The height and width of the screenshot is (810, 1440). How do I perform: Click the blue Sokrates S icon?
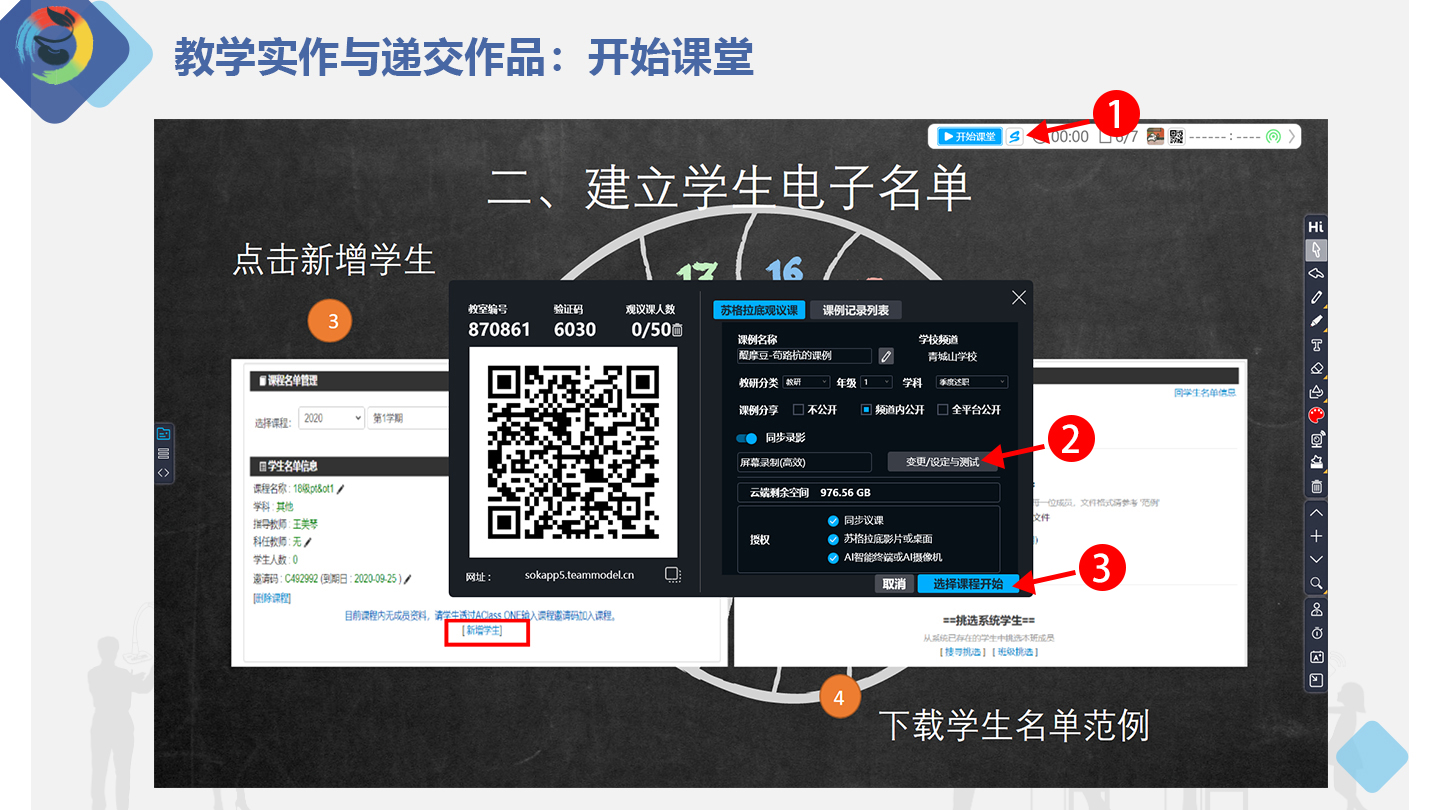[x=1014, y=136]
